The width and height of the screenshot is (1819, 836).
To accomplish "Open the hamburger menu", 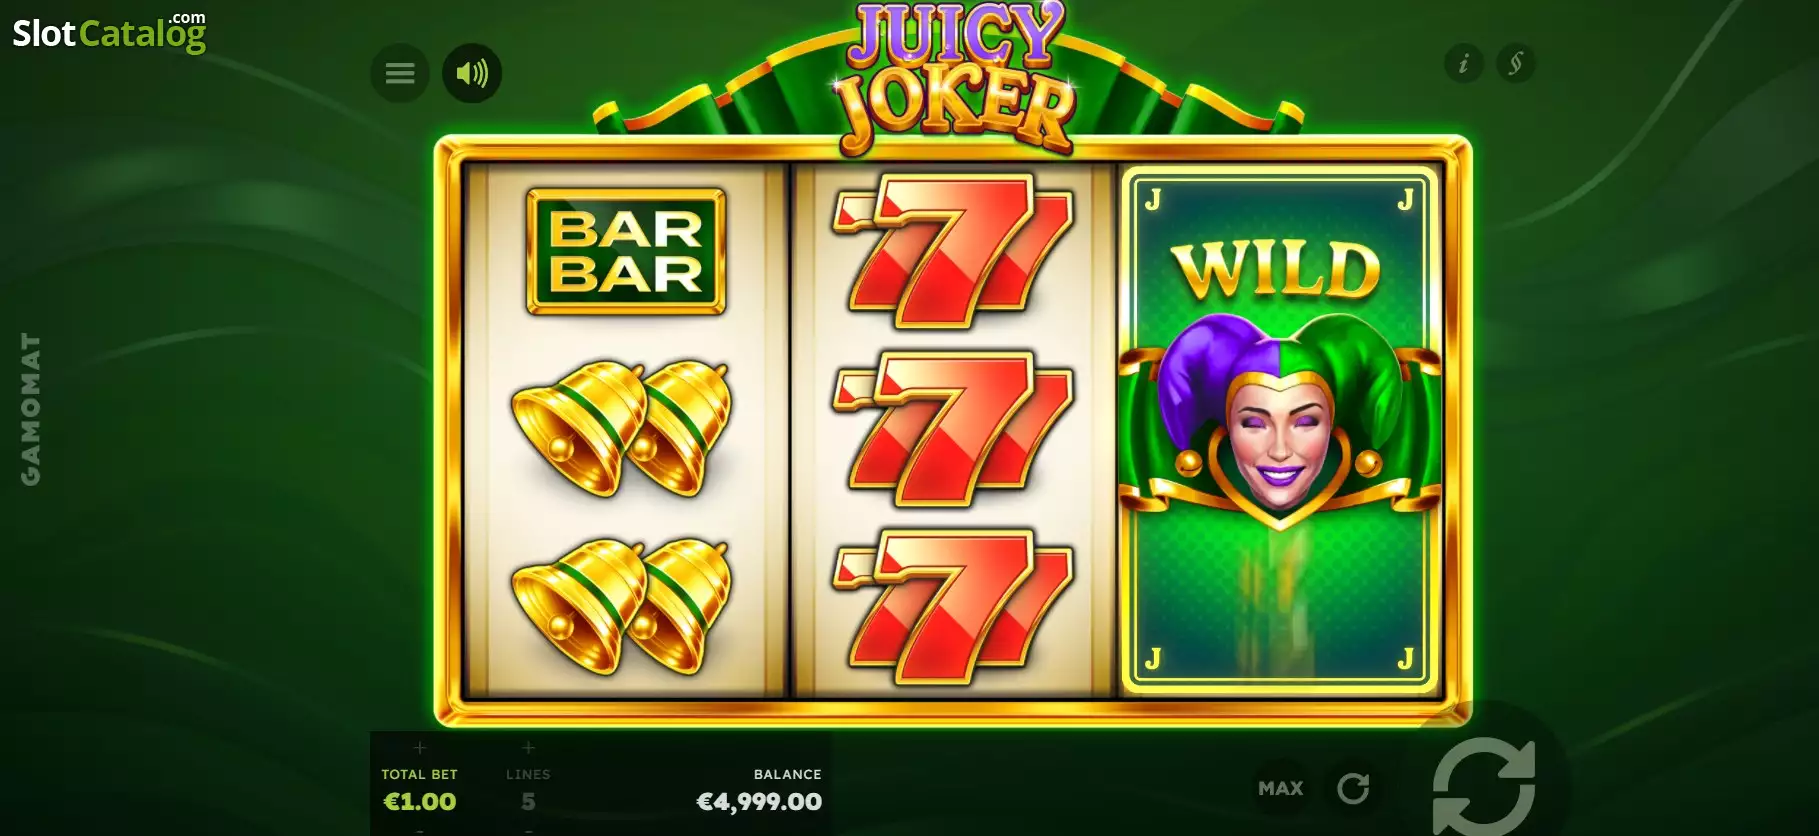I will coord(400,73).
